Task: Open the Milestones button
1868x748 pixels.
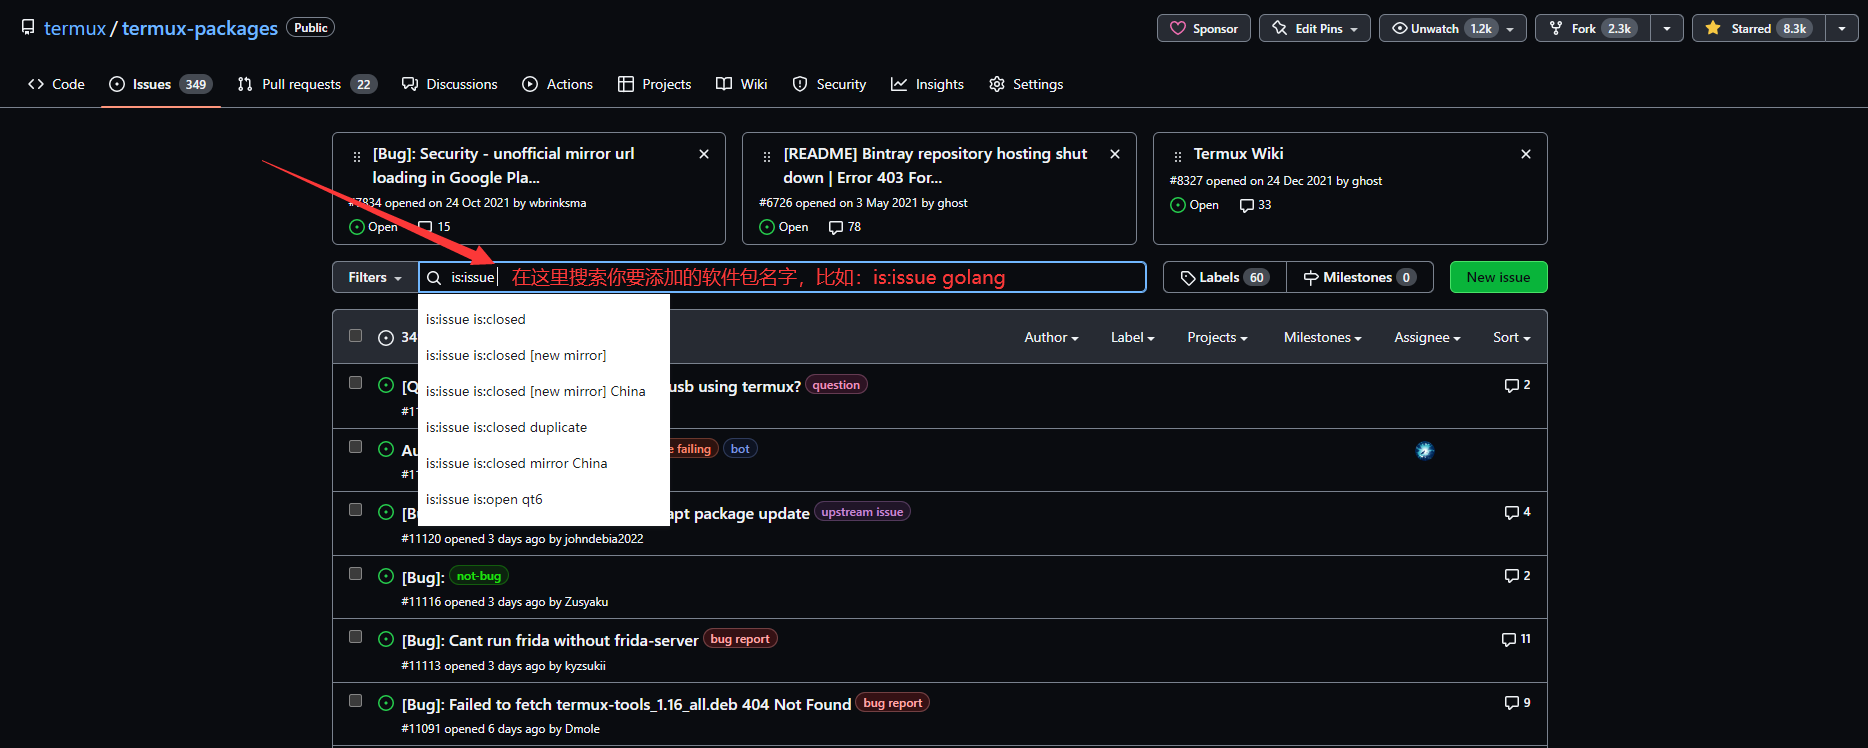Action: click(1360, 277)
